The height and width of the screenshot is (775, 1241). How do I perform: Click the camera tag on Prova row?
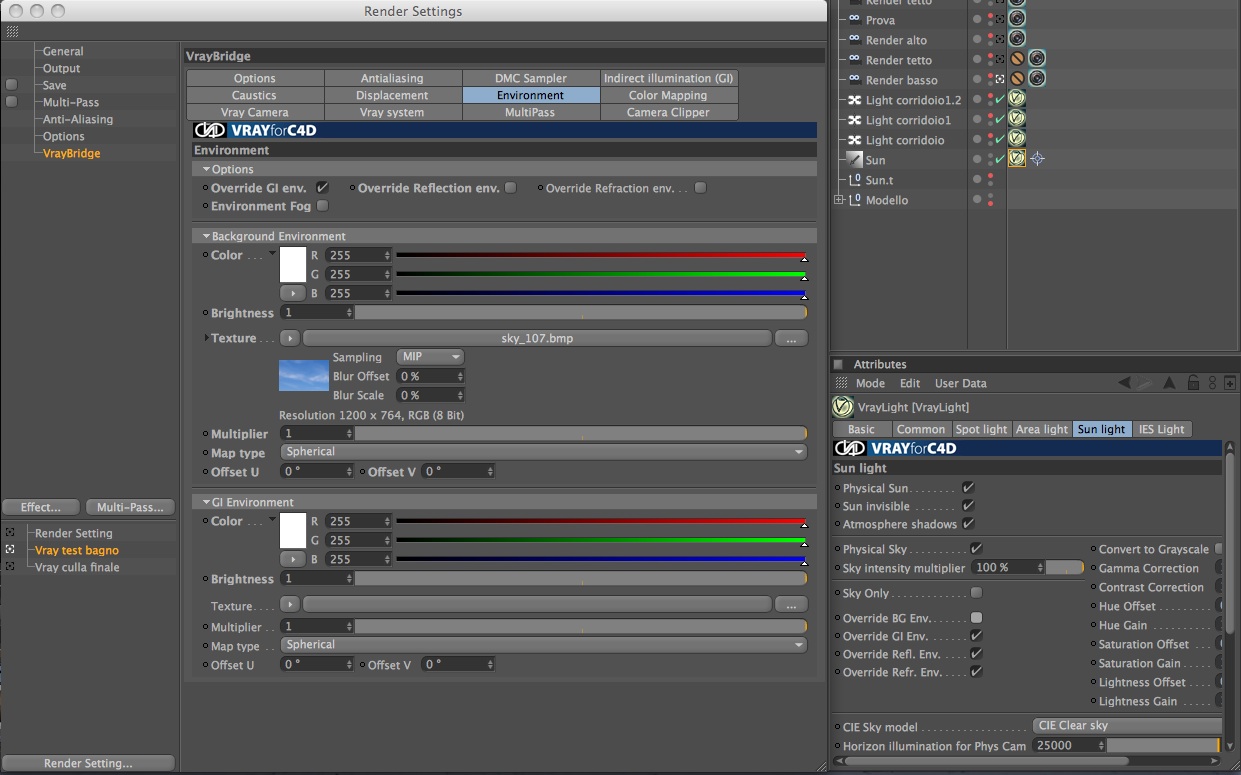1017,18
